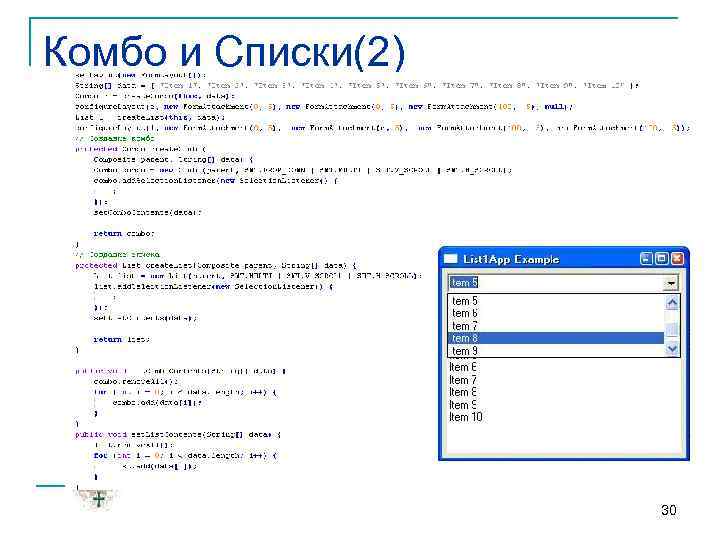Click the combo text field showing Item 5
The height and width of the screenshot is (540, 720).
click(x=556, y=283)
